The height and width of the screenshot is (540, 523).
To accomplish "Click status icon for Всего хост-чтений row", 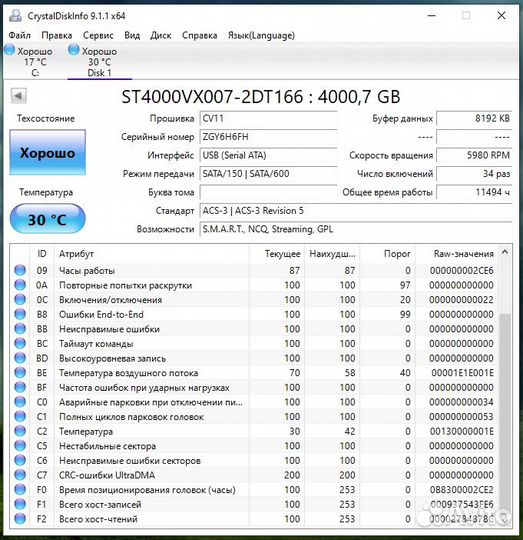I will 20,519.
